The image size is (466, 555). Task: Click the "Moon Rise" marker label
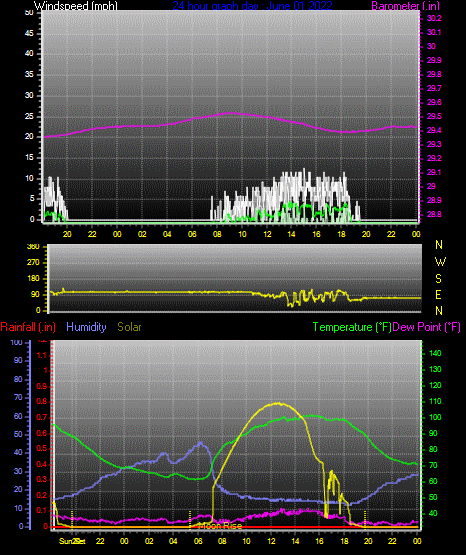coord(220,526)
